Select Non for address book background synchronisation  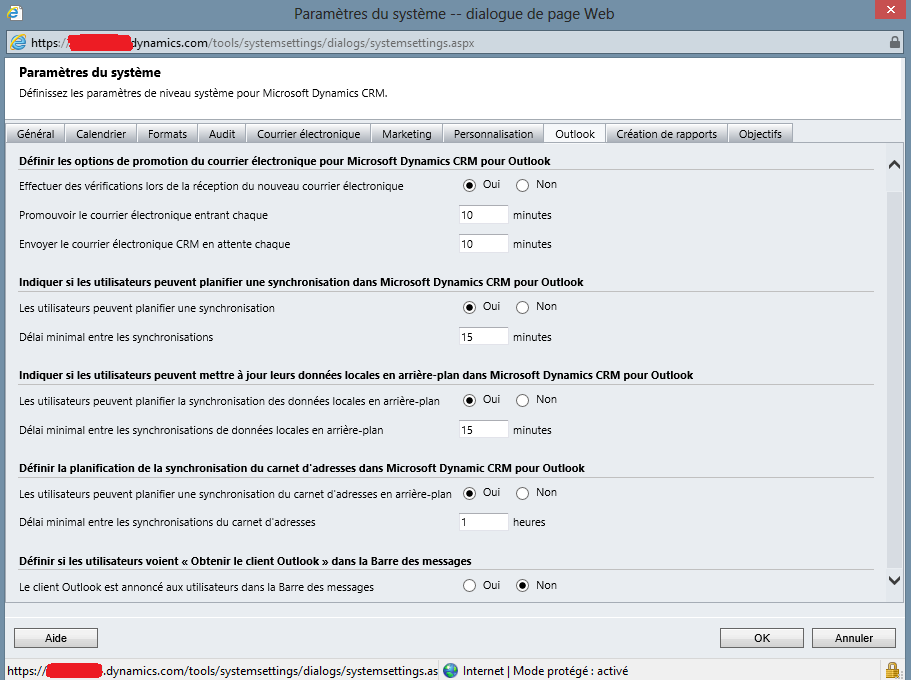pos(522,493)
